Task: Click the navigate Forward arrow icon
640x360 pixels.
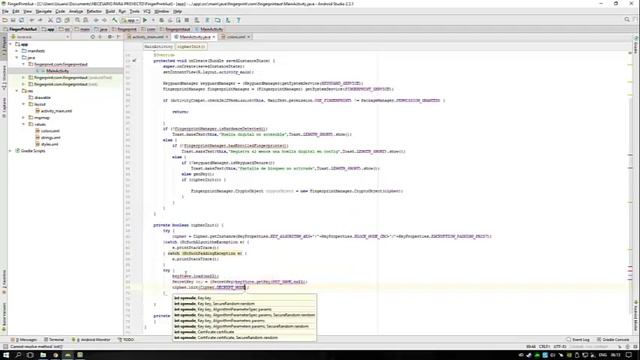Action: pos(104,20)
